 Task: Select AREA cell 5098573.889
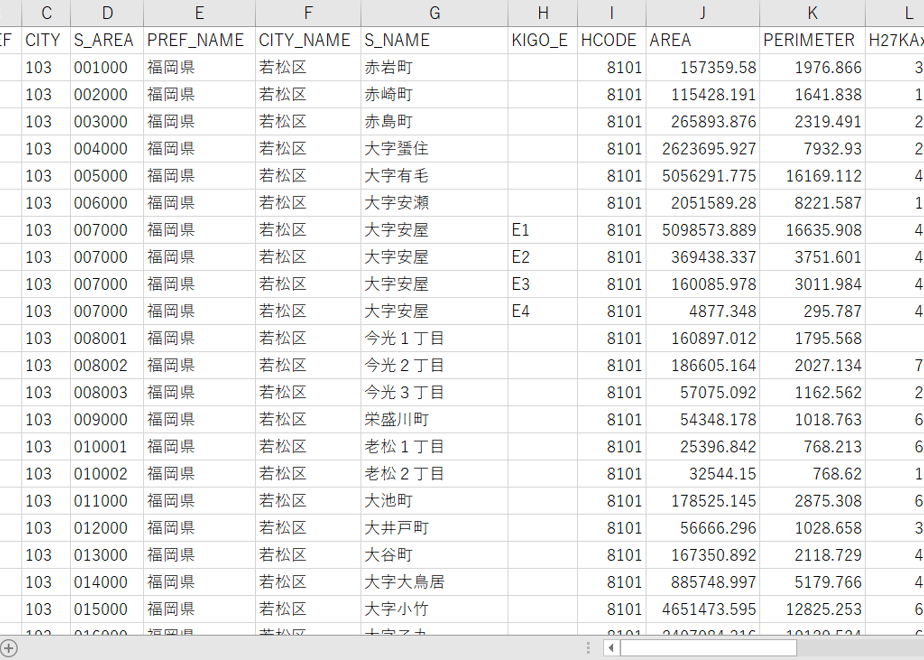click(702, 230)
